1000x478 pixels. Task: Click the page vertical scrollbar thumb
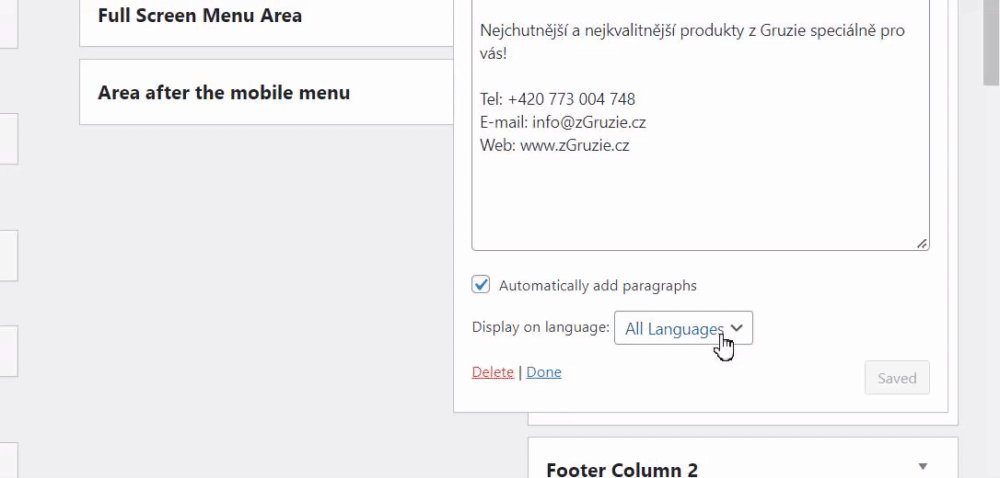990,40
